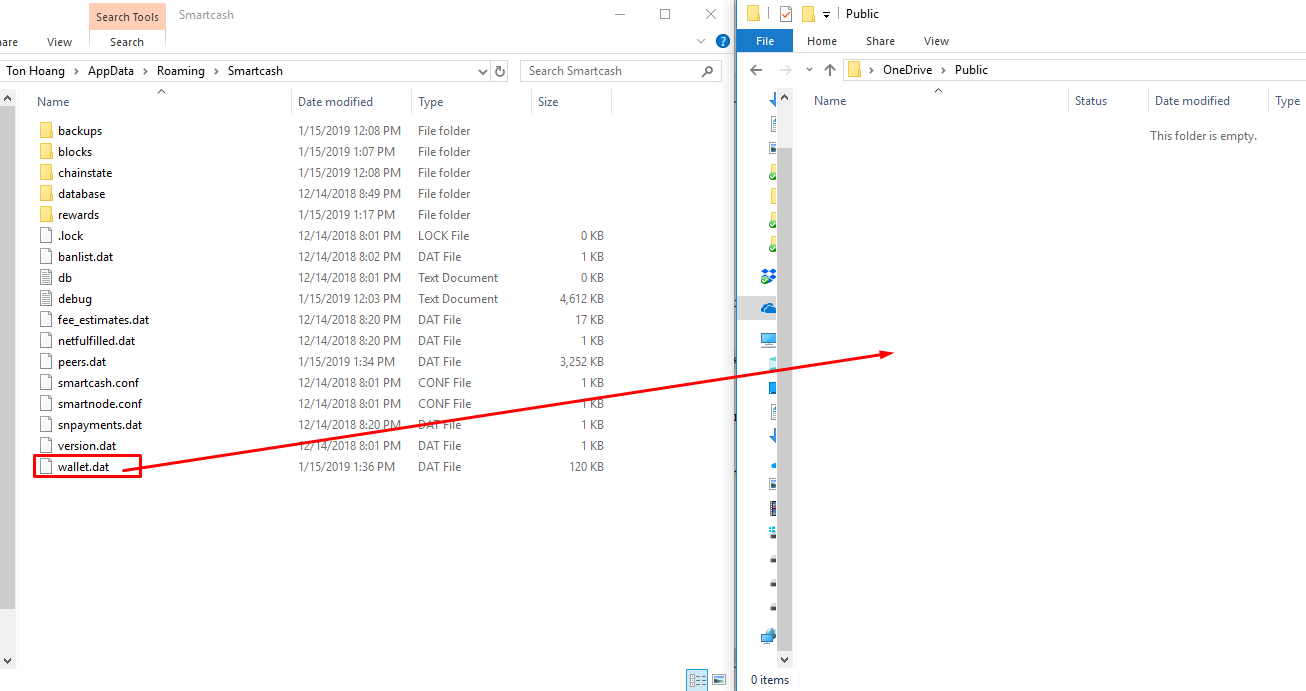Click New folder icon in Public title bar
Viewport: 1306px width, 691px height.
point(808,14)
